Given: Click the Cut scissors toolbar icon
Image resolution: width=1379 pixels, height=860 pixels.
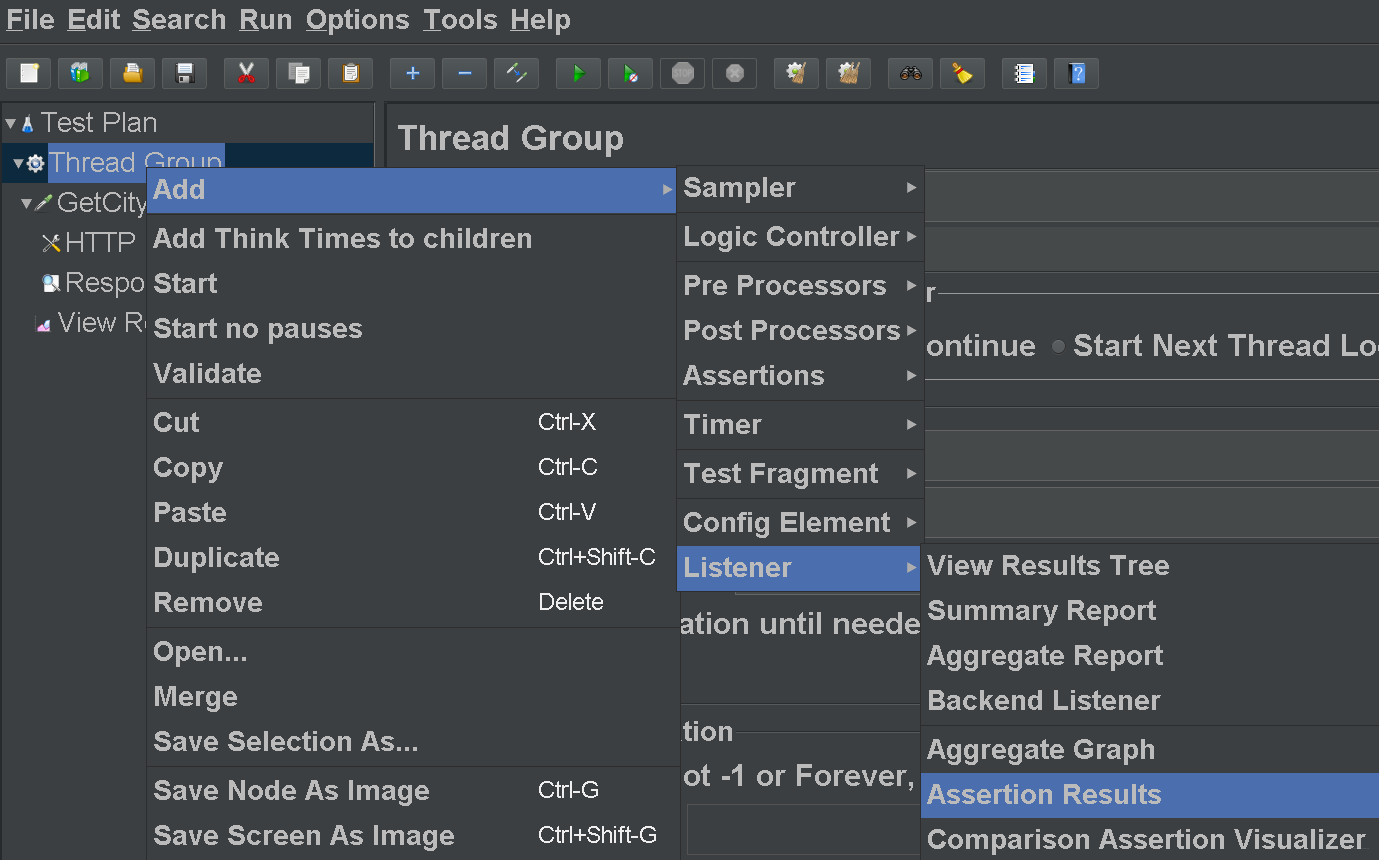Looking at the screenshot, I should pos(246,73).
